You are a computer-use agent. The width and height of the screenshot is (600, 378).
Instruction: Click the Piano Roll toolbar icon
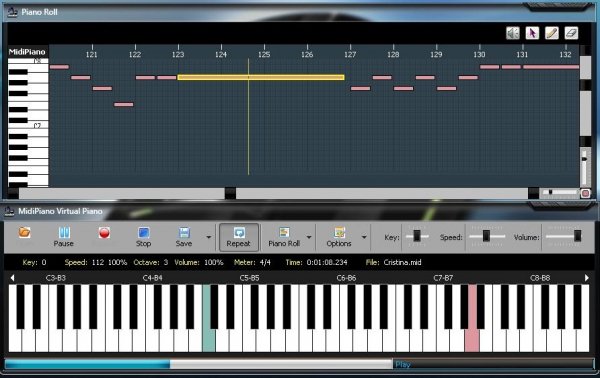coord(284,237)
